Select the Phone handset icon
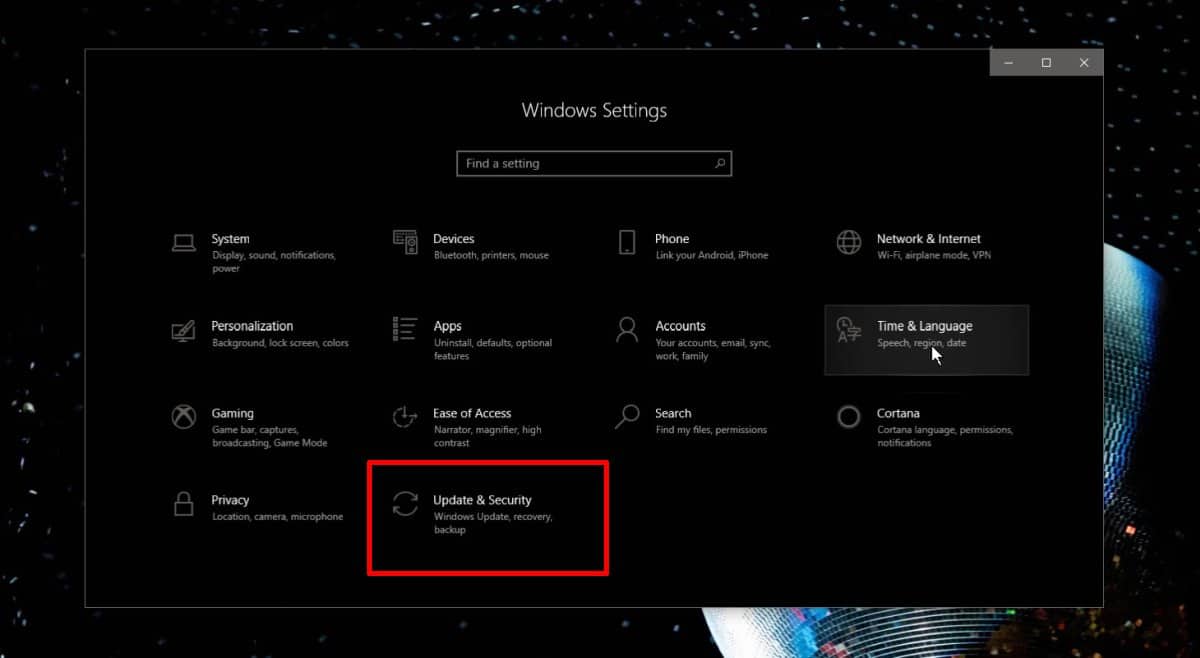This screenshot has width=1200, height=658. coord(627,242)
